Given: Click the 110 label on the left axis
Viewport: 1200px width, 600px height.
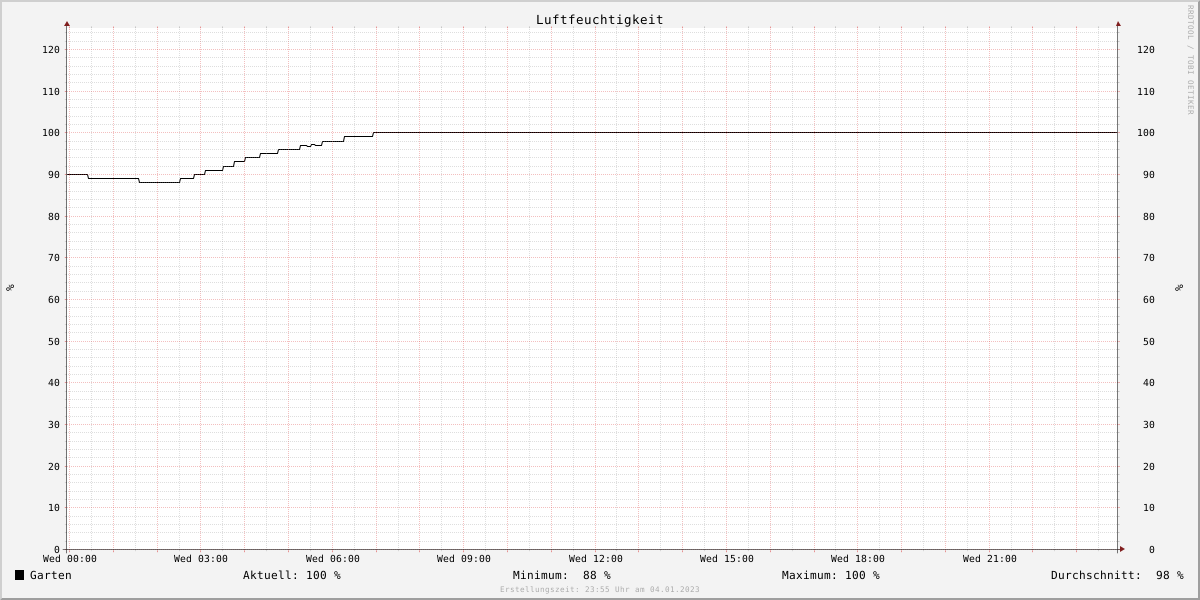Looking at the screenshot, I should (x=51, y=92).
